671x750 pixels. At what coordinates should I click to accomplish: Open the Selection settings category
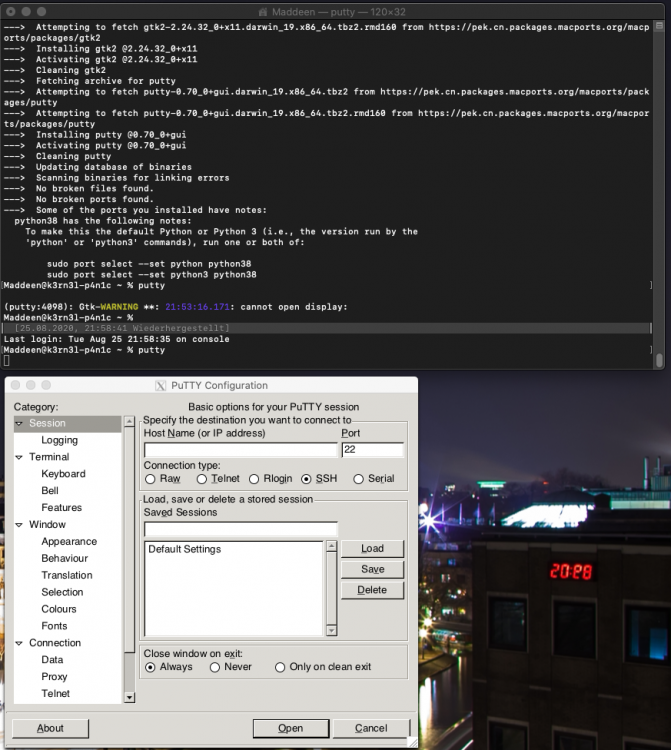tap(62, 592)
